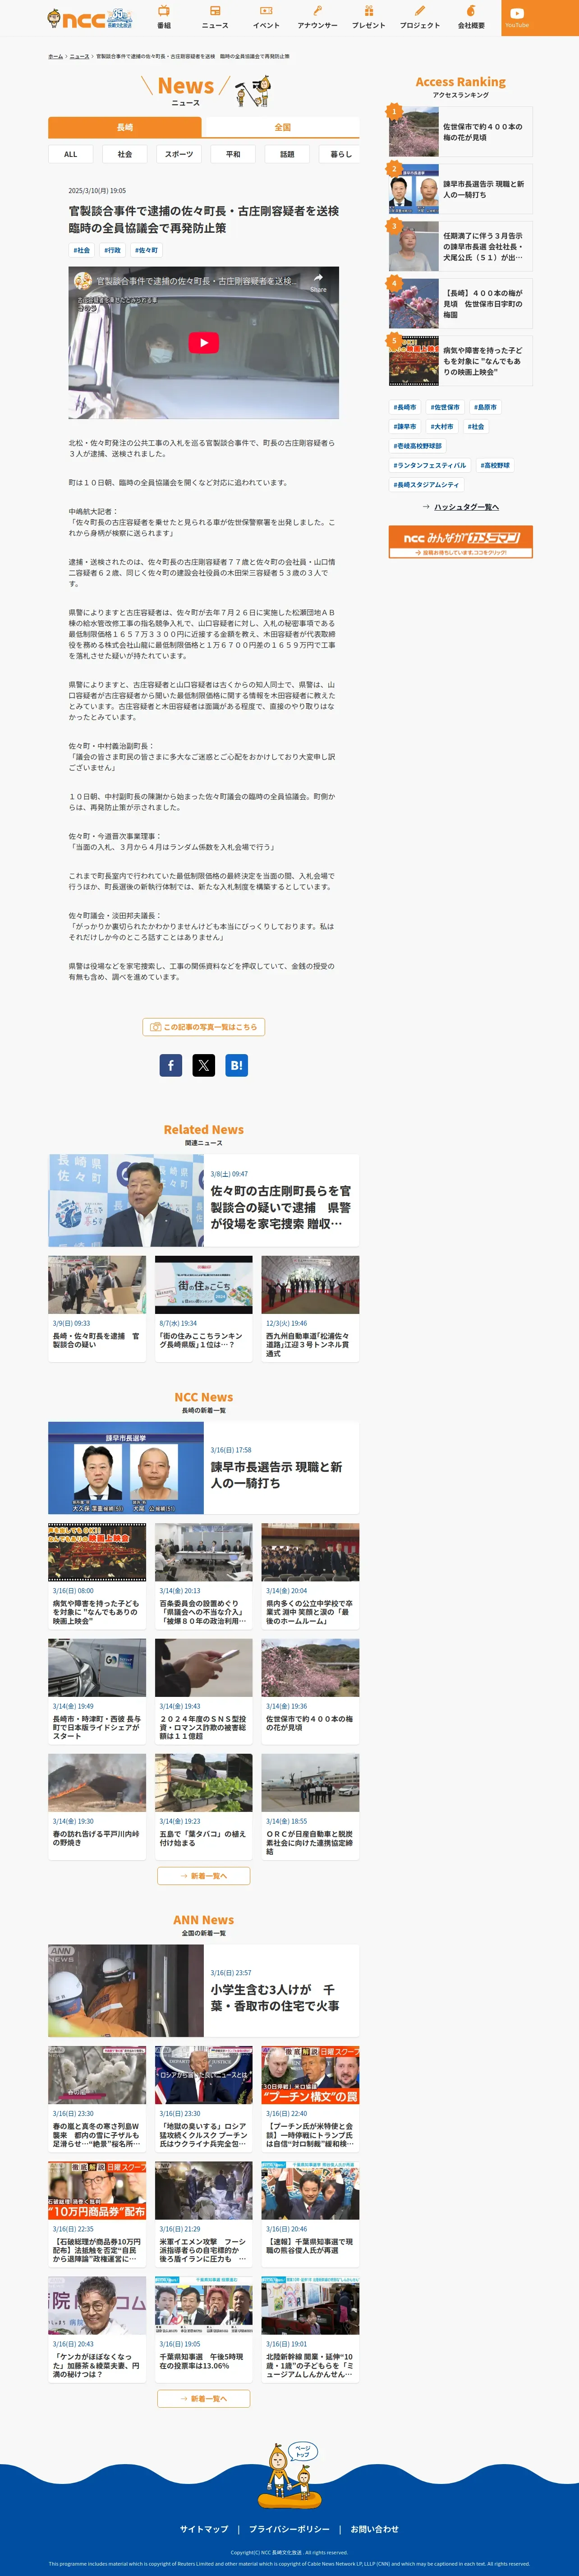Select the 平和 category filter
Image resolution: width=579 pixels, height=2576 pixels.
233,154
